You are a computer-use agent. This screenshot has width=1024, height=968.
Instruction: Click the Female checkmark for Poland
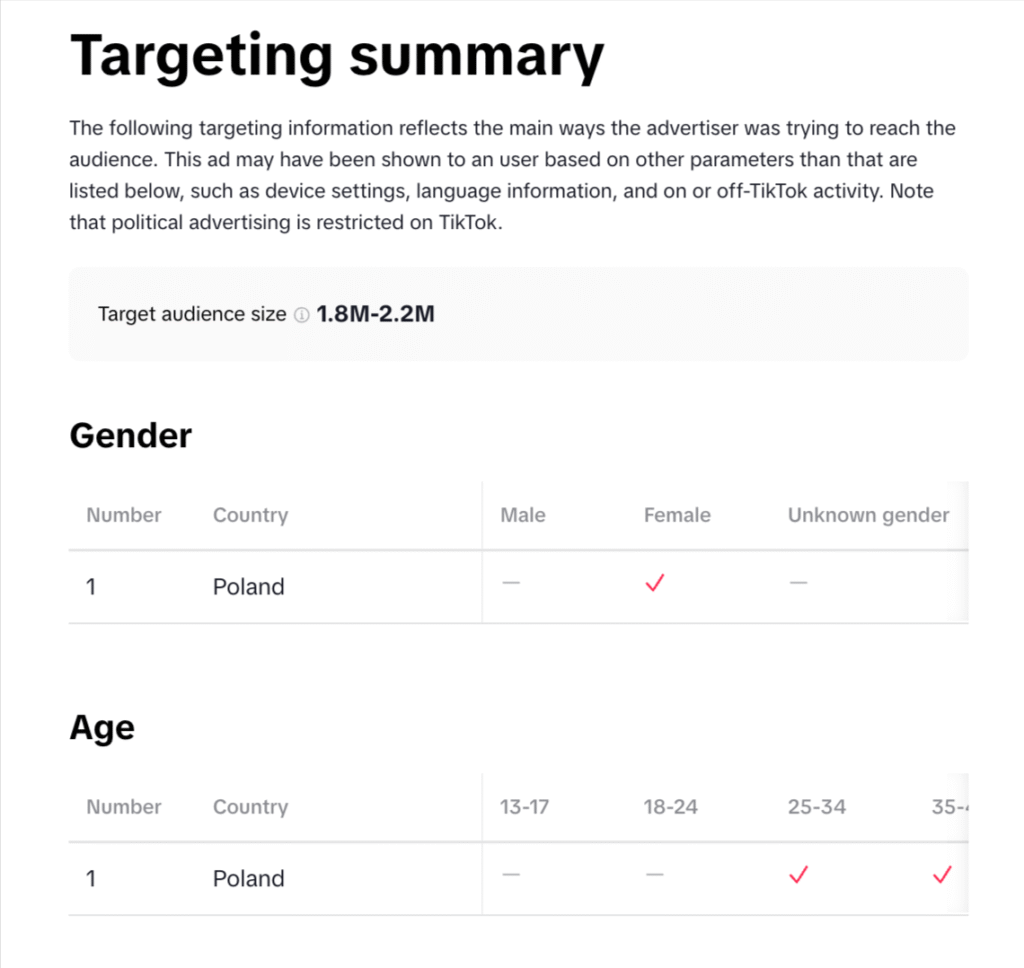point(655,585)
